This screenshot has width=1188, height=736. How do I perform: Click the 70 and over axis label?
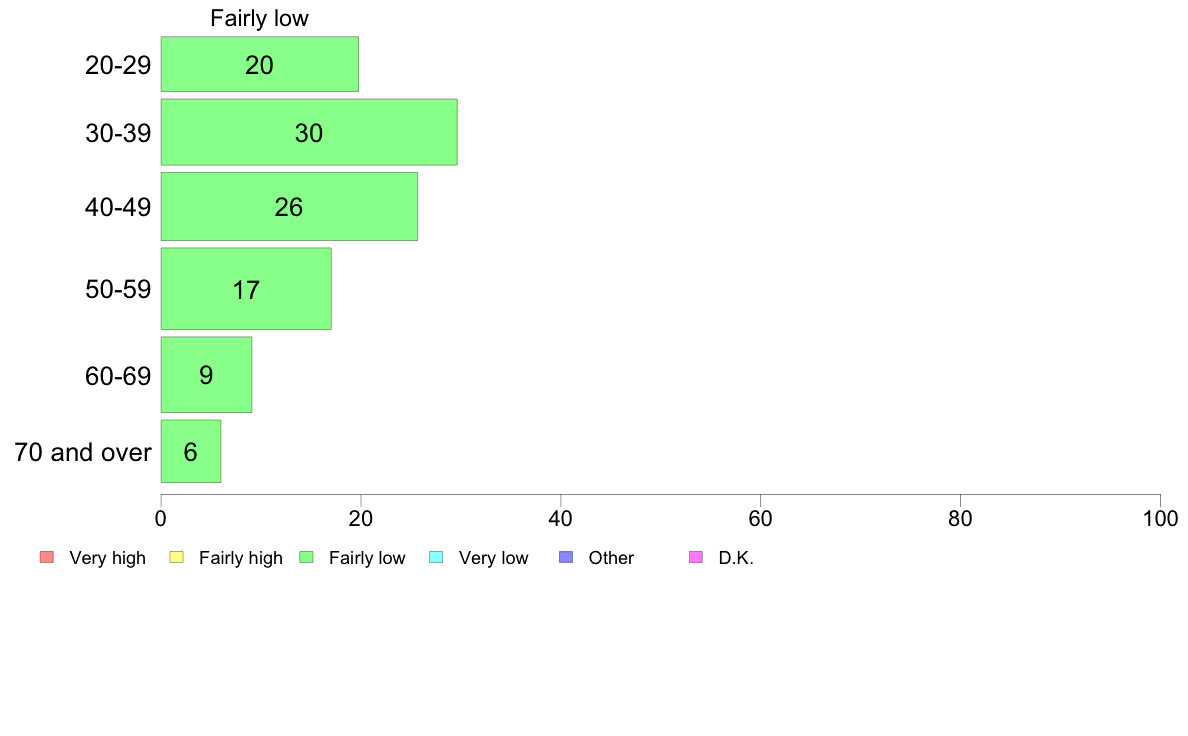click(x=83, y=453)
